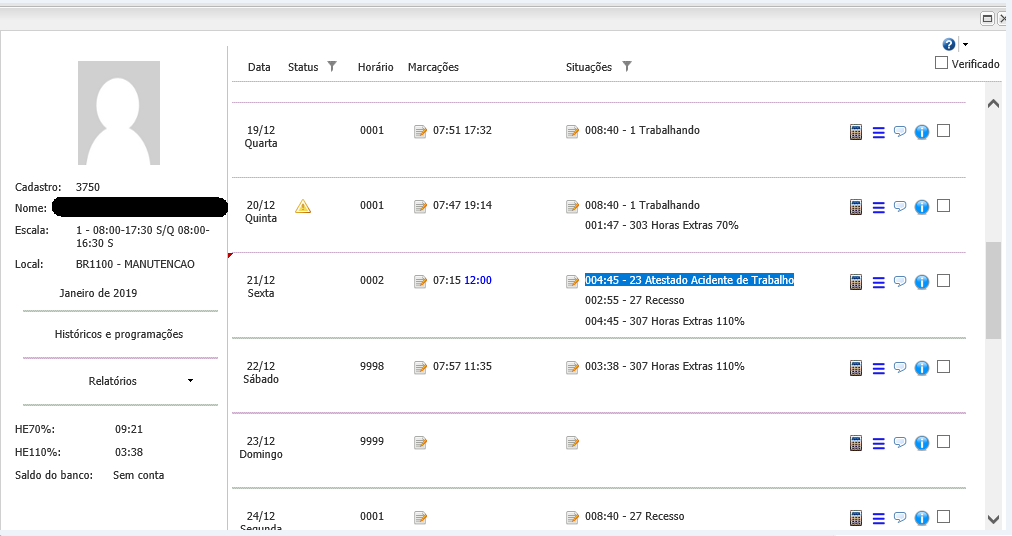Click 001:47 - 303 Horas Extras 70%
The height and width of the screenshot is (536, 1012).
[x=662, y=225]
